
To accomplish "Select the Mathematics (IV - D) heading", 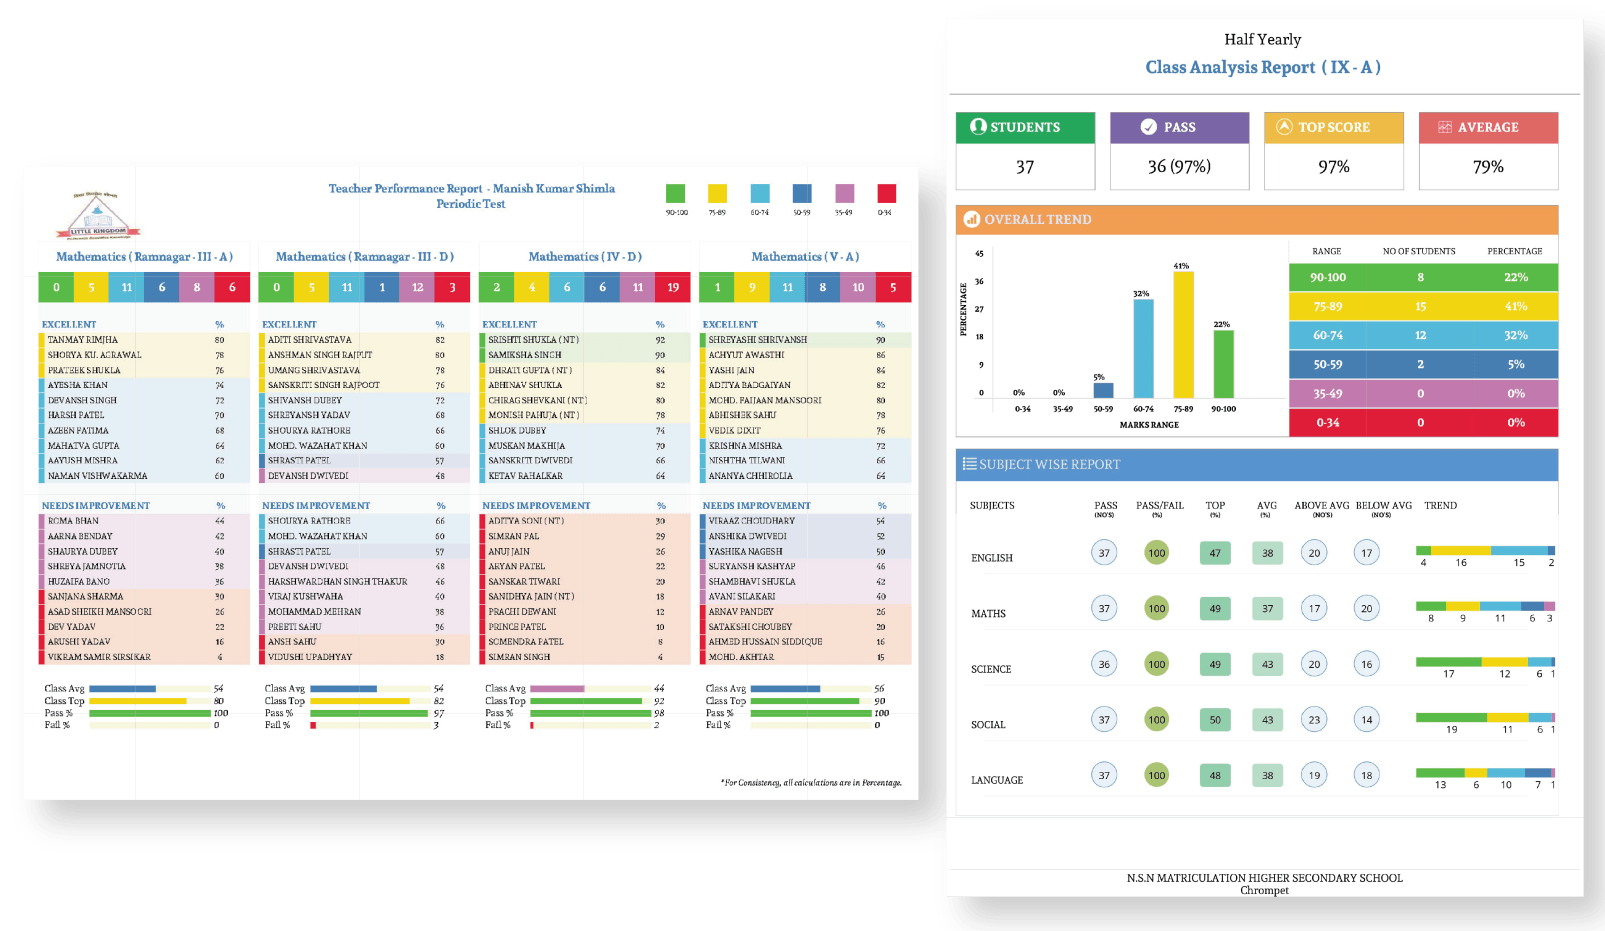I will pos(584,257).
